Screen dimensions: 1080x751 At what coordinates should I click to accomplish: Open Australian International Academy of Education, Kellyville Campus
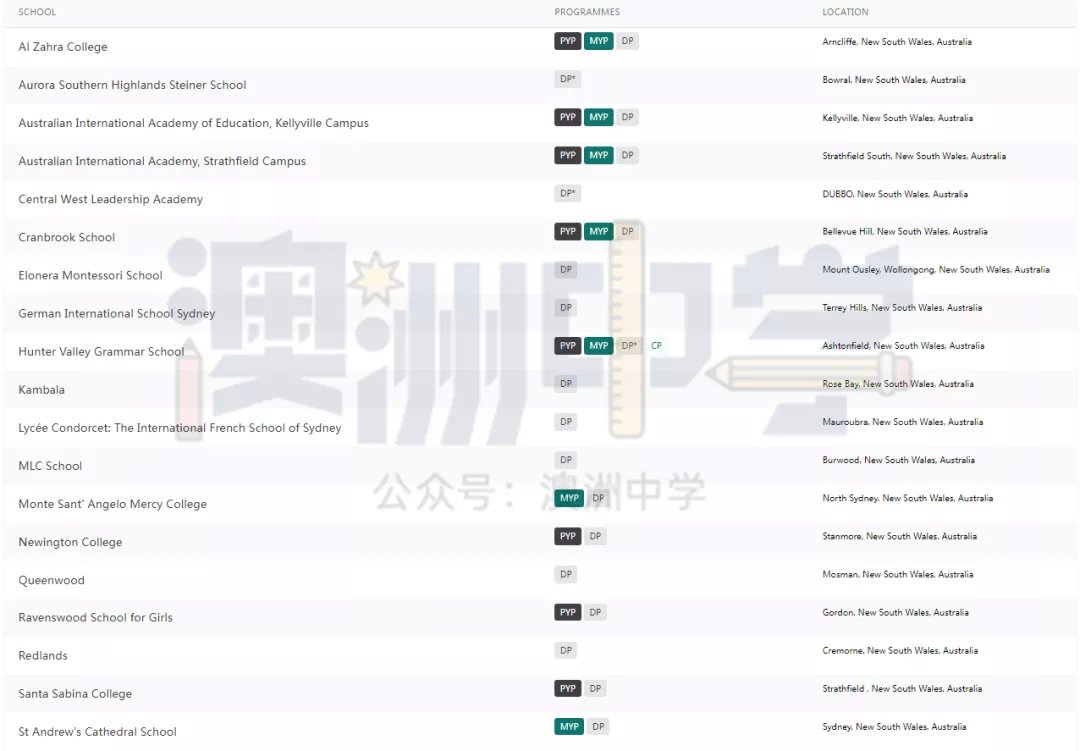[194, 123]
